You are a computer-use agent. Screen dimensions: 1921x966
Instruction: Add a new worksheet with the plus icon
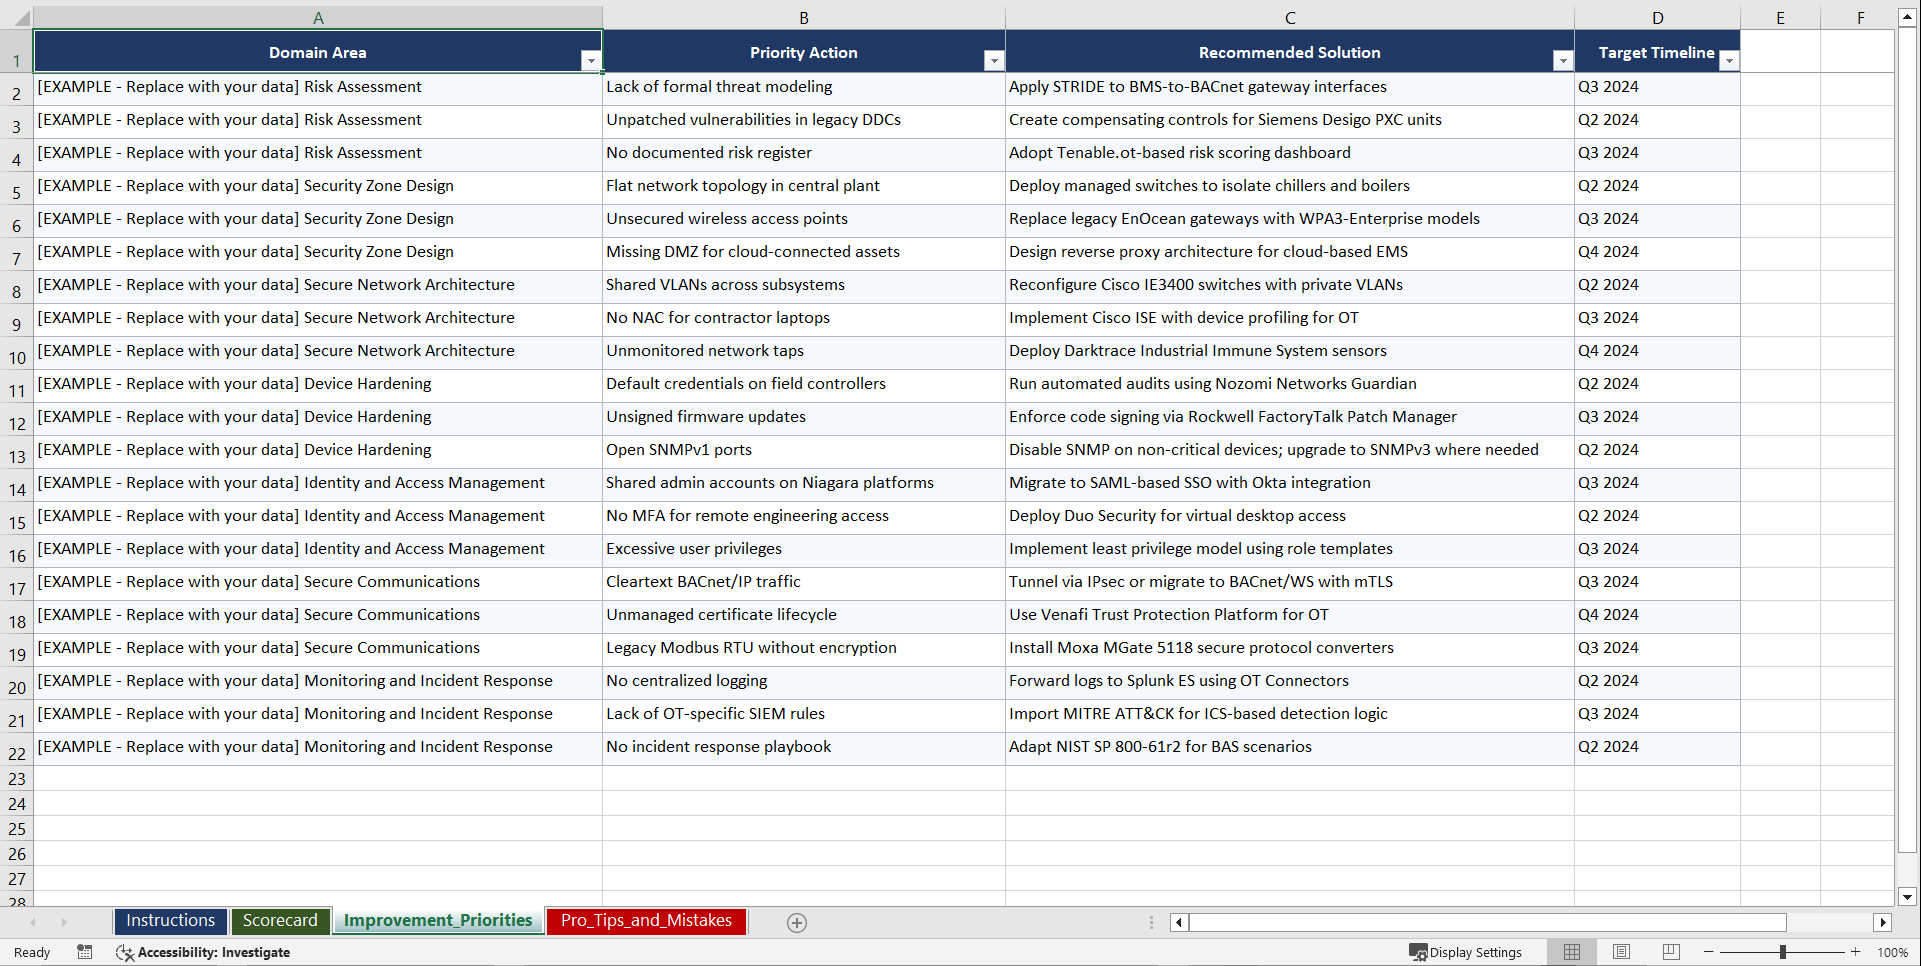(x=796, y=922)
